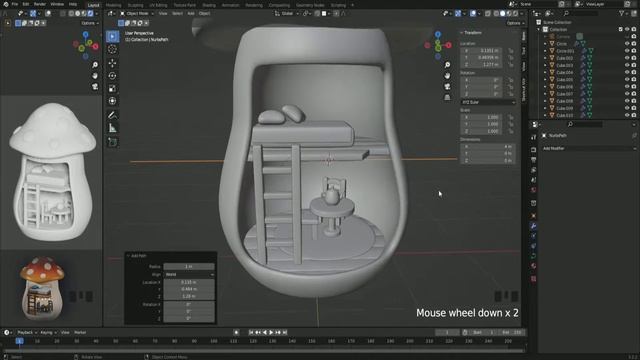Toggle overlays in main viewport header
The height and width of the screenshot is (360, 640).
473,13
